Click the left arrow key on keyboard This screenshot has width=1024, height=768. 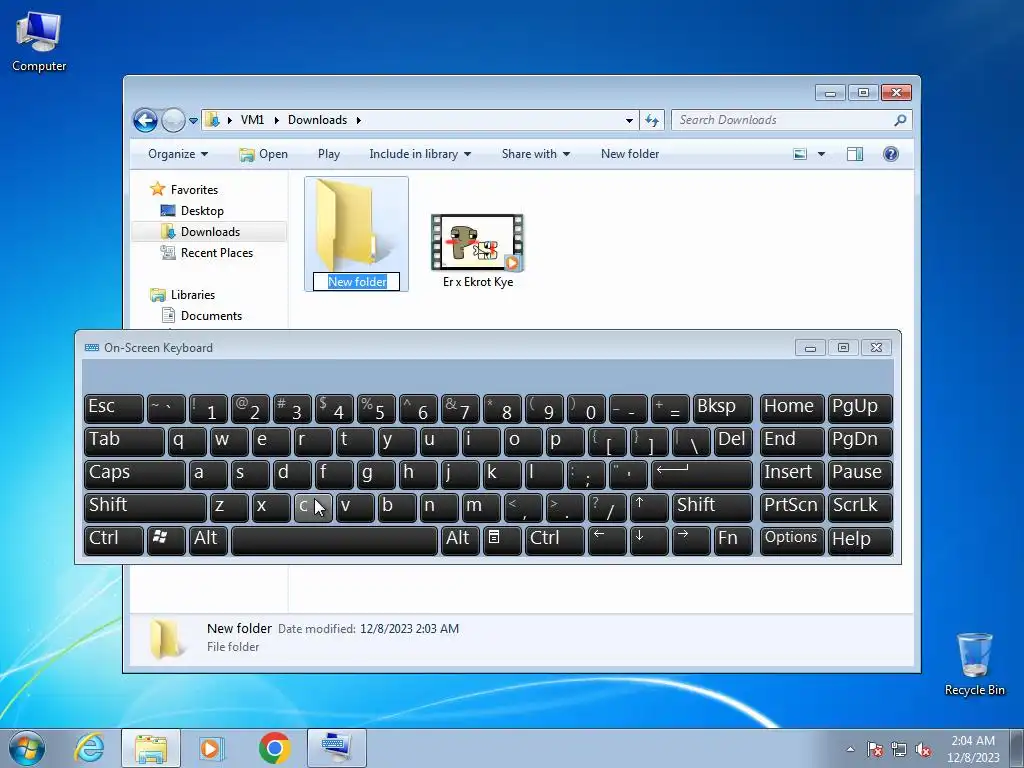pyautogui.click(x=607, y=541)
